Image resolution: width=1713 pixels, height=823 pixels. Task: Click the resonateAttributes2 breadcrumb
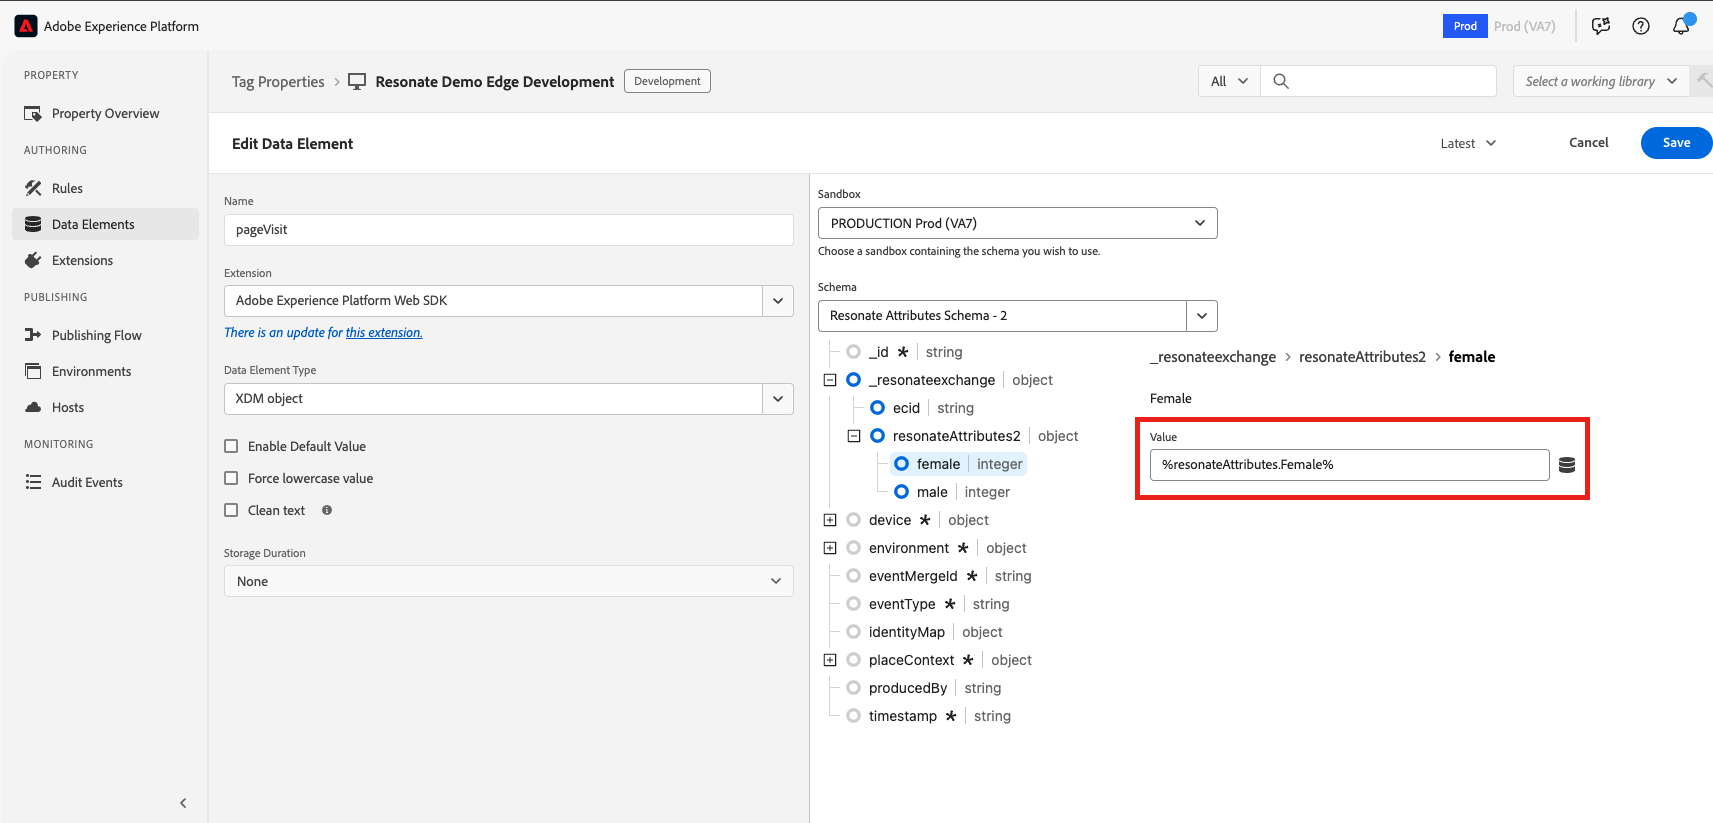1362,357
